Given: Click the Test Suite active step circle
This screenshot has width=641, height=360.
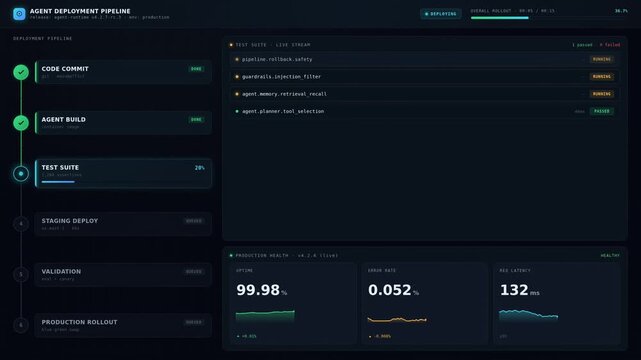Looking at the screenshot, I should pyautogui.click(x=21, y=174).
